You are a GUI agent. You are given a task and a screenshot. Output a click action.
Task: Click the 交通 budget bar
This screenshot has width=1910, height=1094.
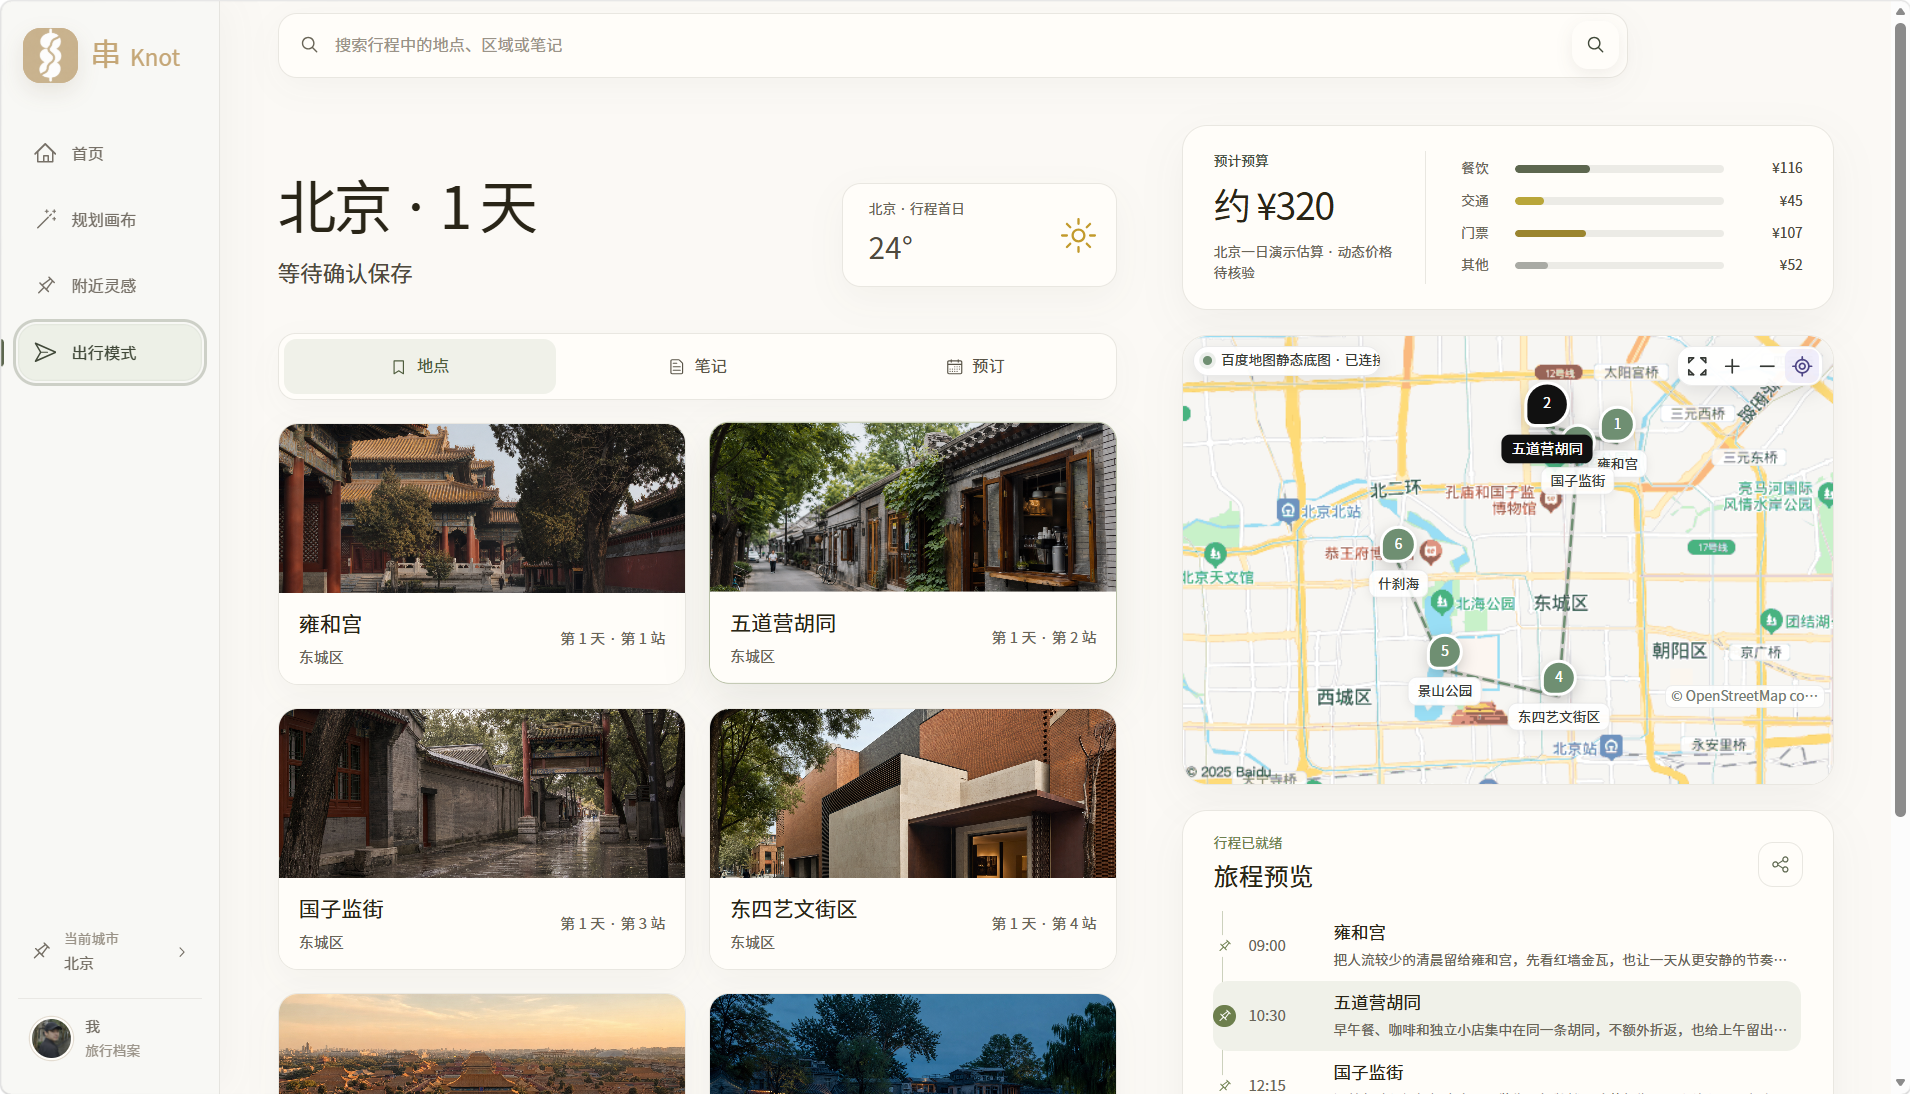pyautogui.click(x=1619, y=201)
